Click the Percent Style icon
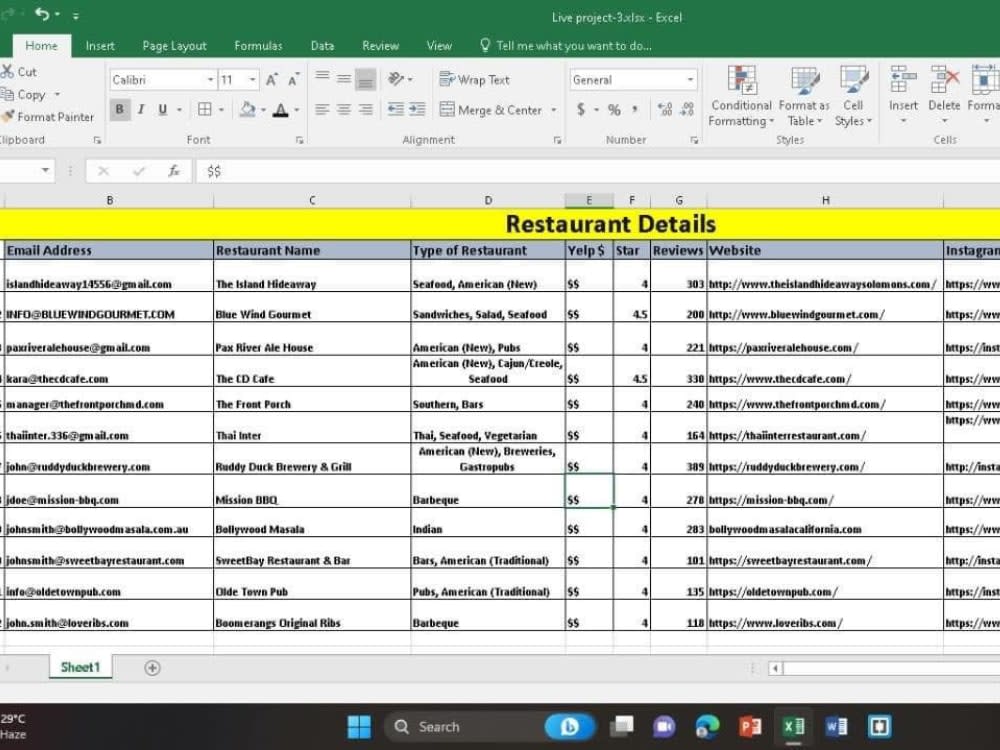This screenshot has width=1000, height=750. click(614, 110)
